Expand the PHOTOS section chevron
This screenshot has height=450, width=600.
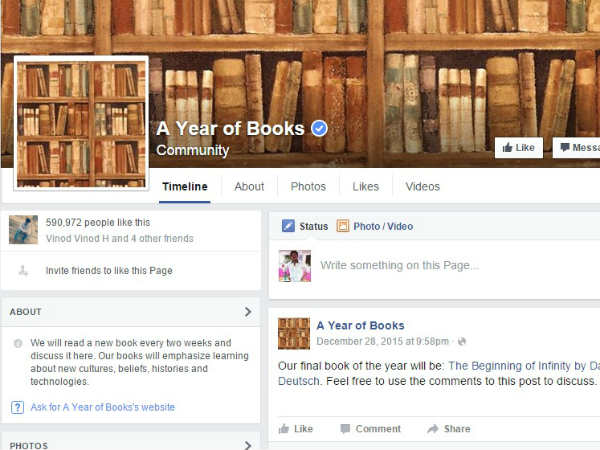click(248, 445)
